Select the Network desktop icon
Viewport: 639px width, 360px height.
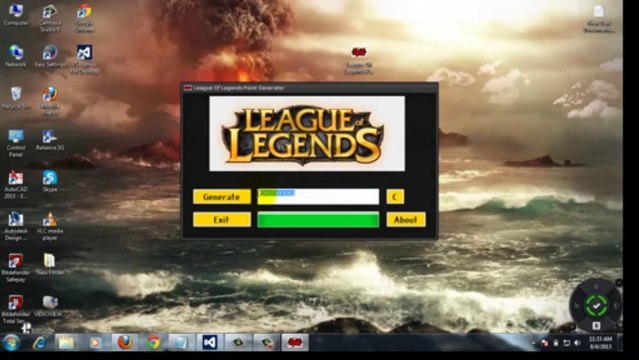pos(16,56)
